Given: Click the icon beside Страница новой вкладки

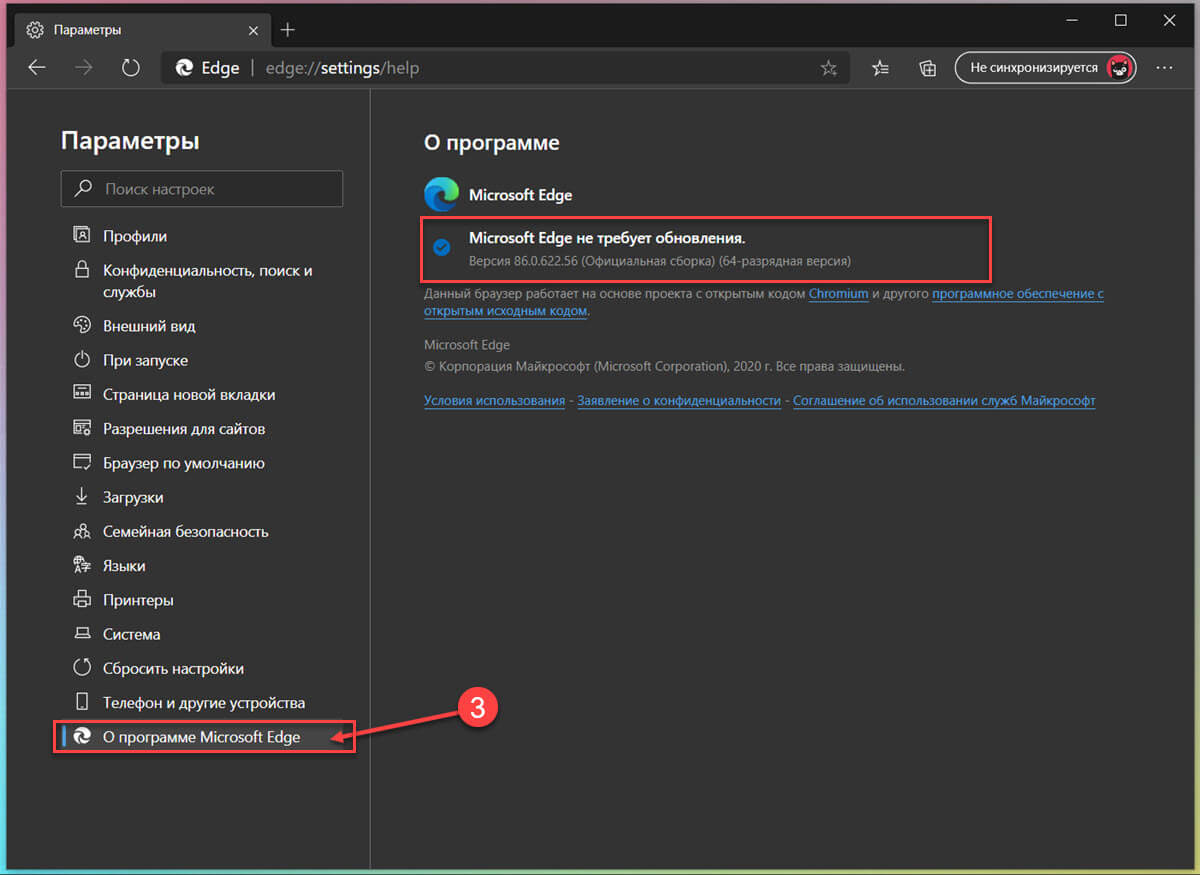Looking at the screenshot, I should pyautogui.click(x=82, y=394).
